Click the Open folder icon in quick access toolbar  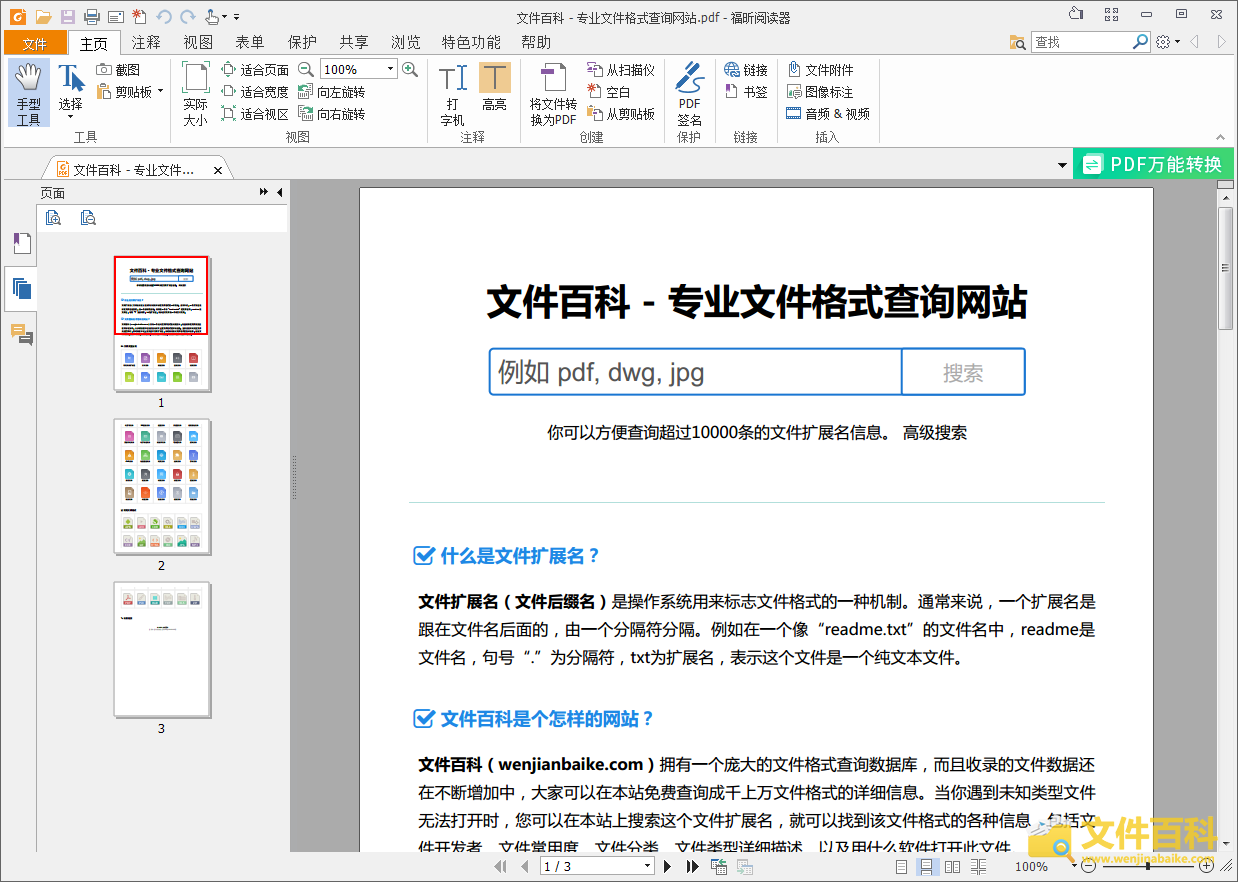point(43,16)
